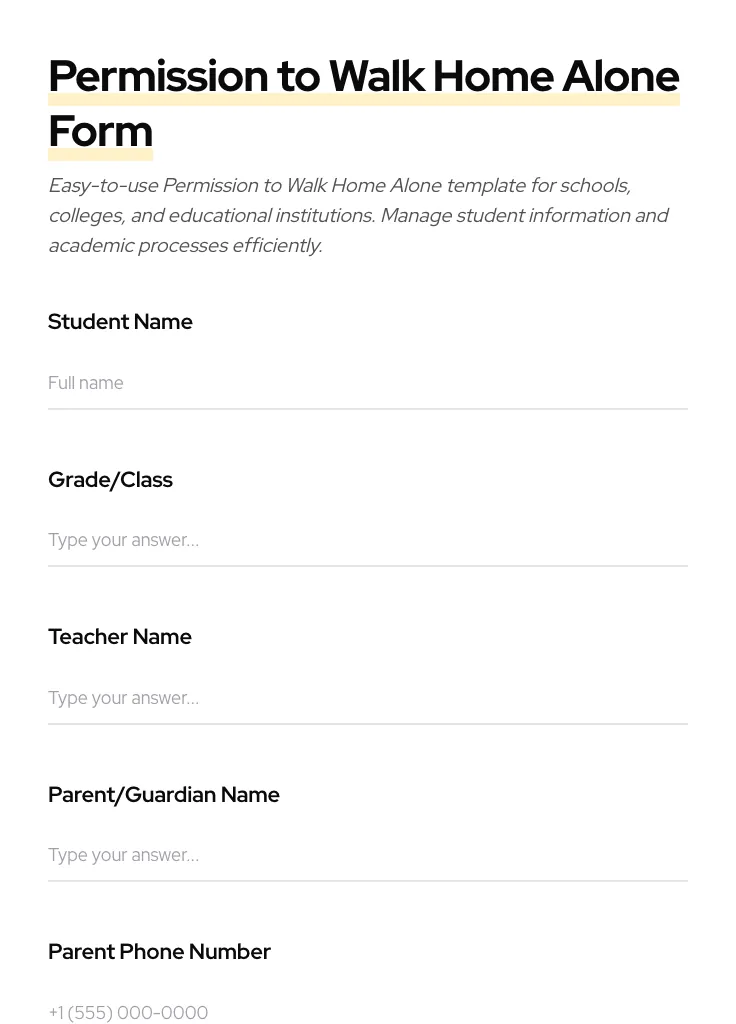
Task: Click "colleges," in the form description
Action: pos(85,216)
